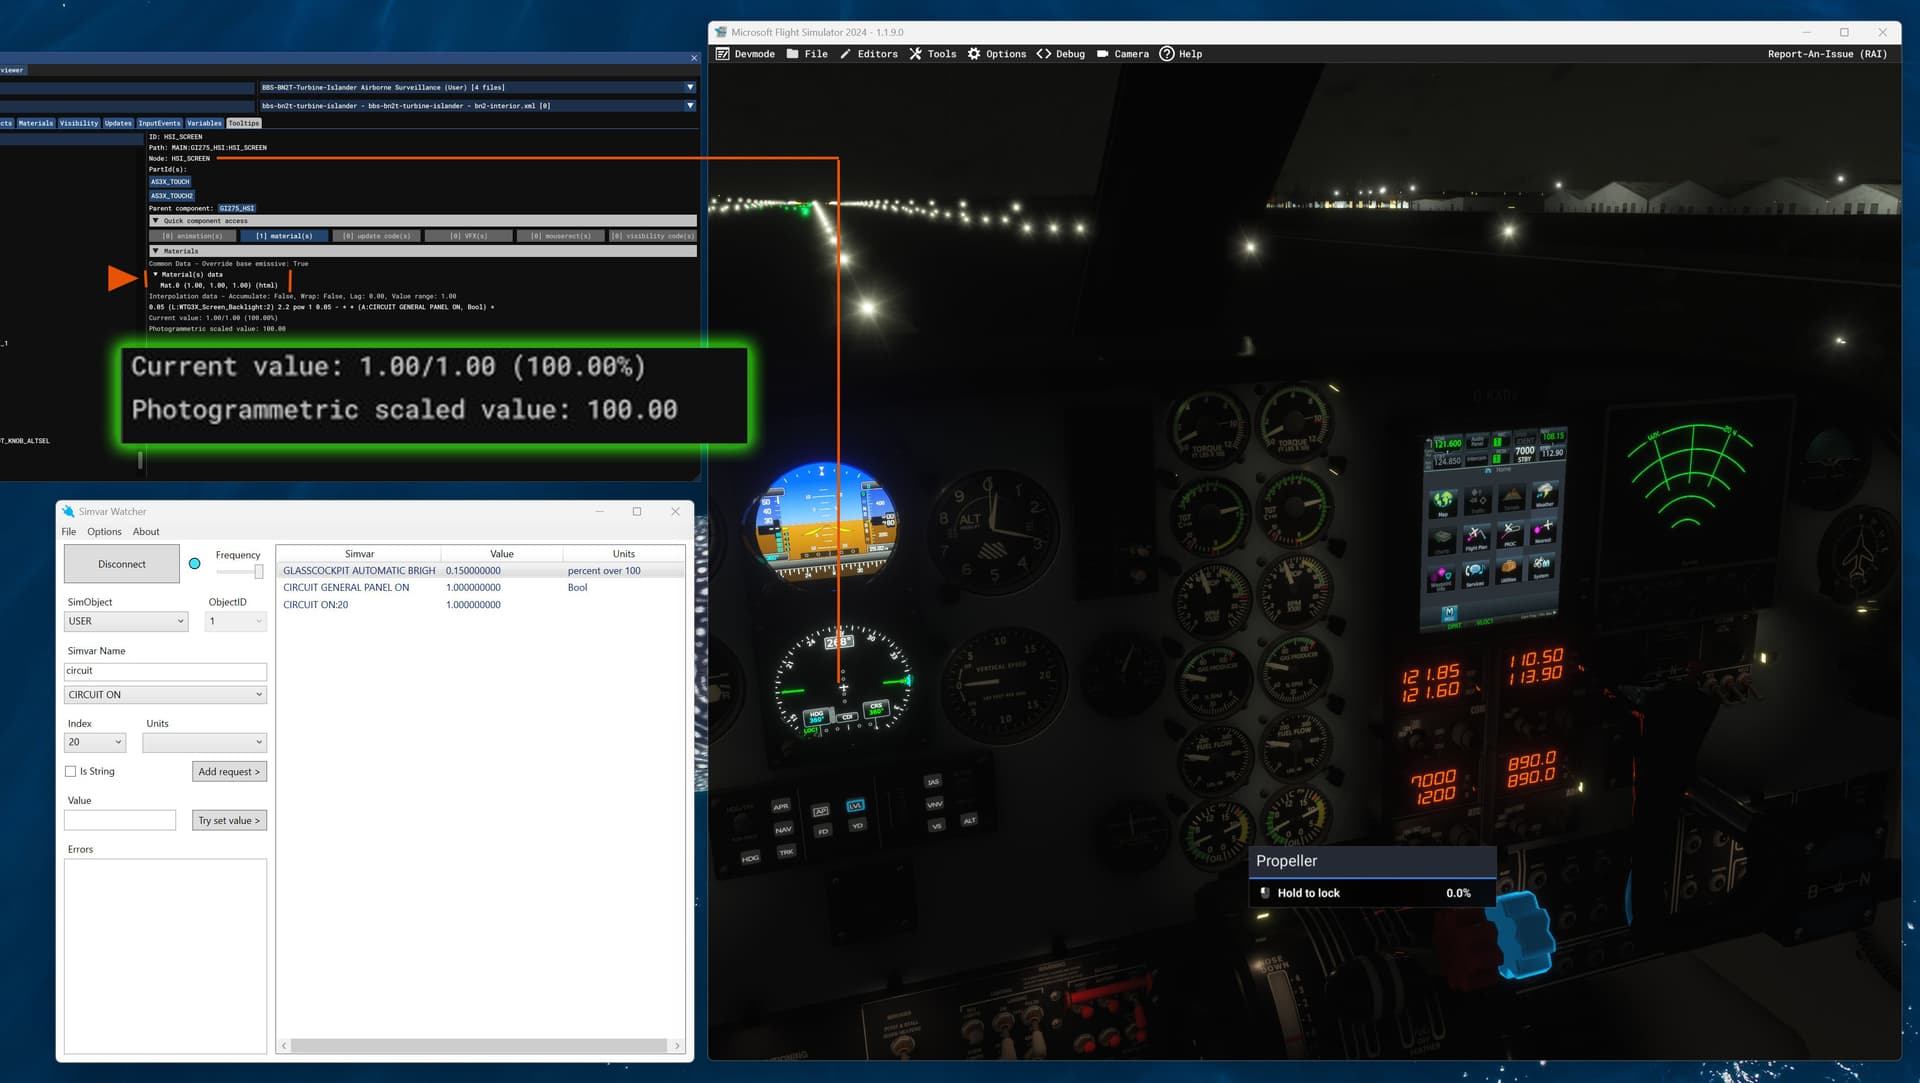1920x1083 pixels.
Task: Open the Editors menu
Action: [x=868, y=54]
